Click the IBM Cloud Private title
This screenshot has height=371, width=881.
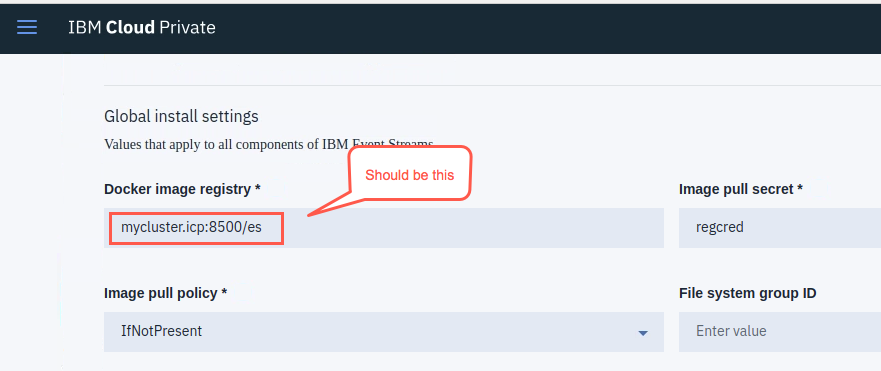click(x=142, y=27)
